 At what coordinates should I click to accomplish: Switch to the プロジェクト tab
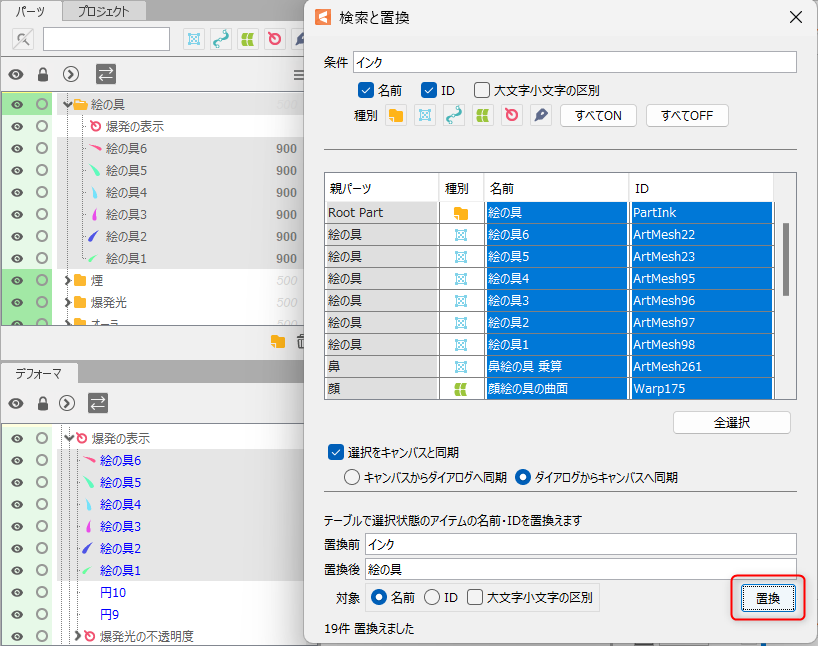coord(103,11)
